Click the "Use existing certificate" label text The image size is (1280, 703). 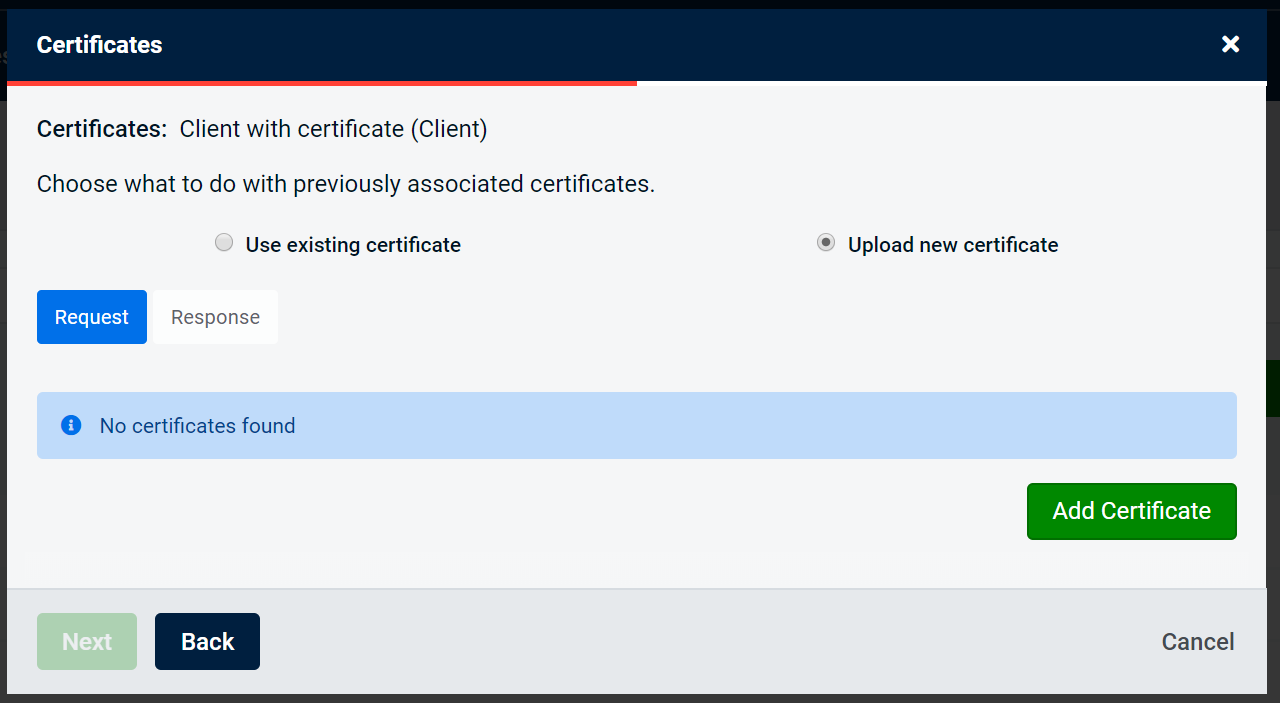(x=353, y=245)
